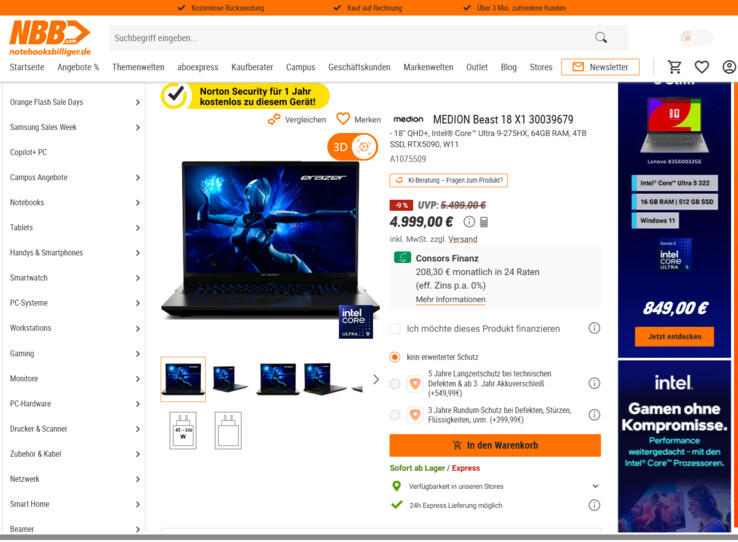Click the Lenovo laptop ad image

click(x=674, y=125)
